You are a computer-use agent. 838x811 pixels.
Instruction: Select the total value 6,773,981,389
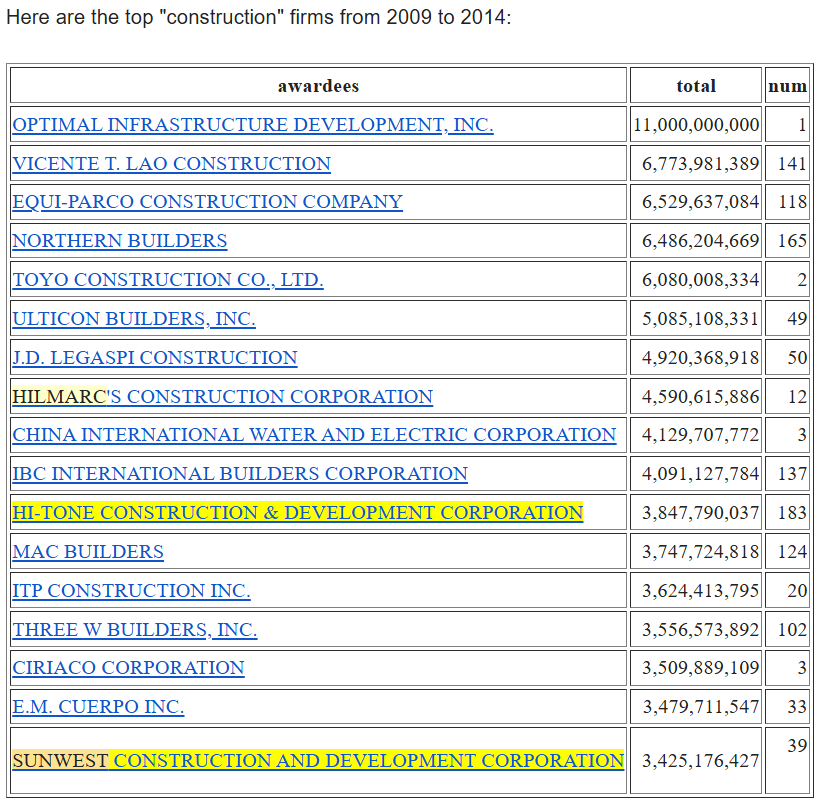(700, 164)
